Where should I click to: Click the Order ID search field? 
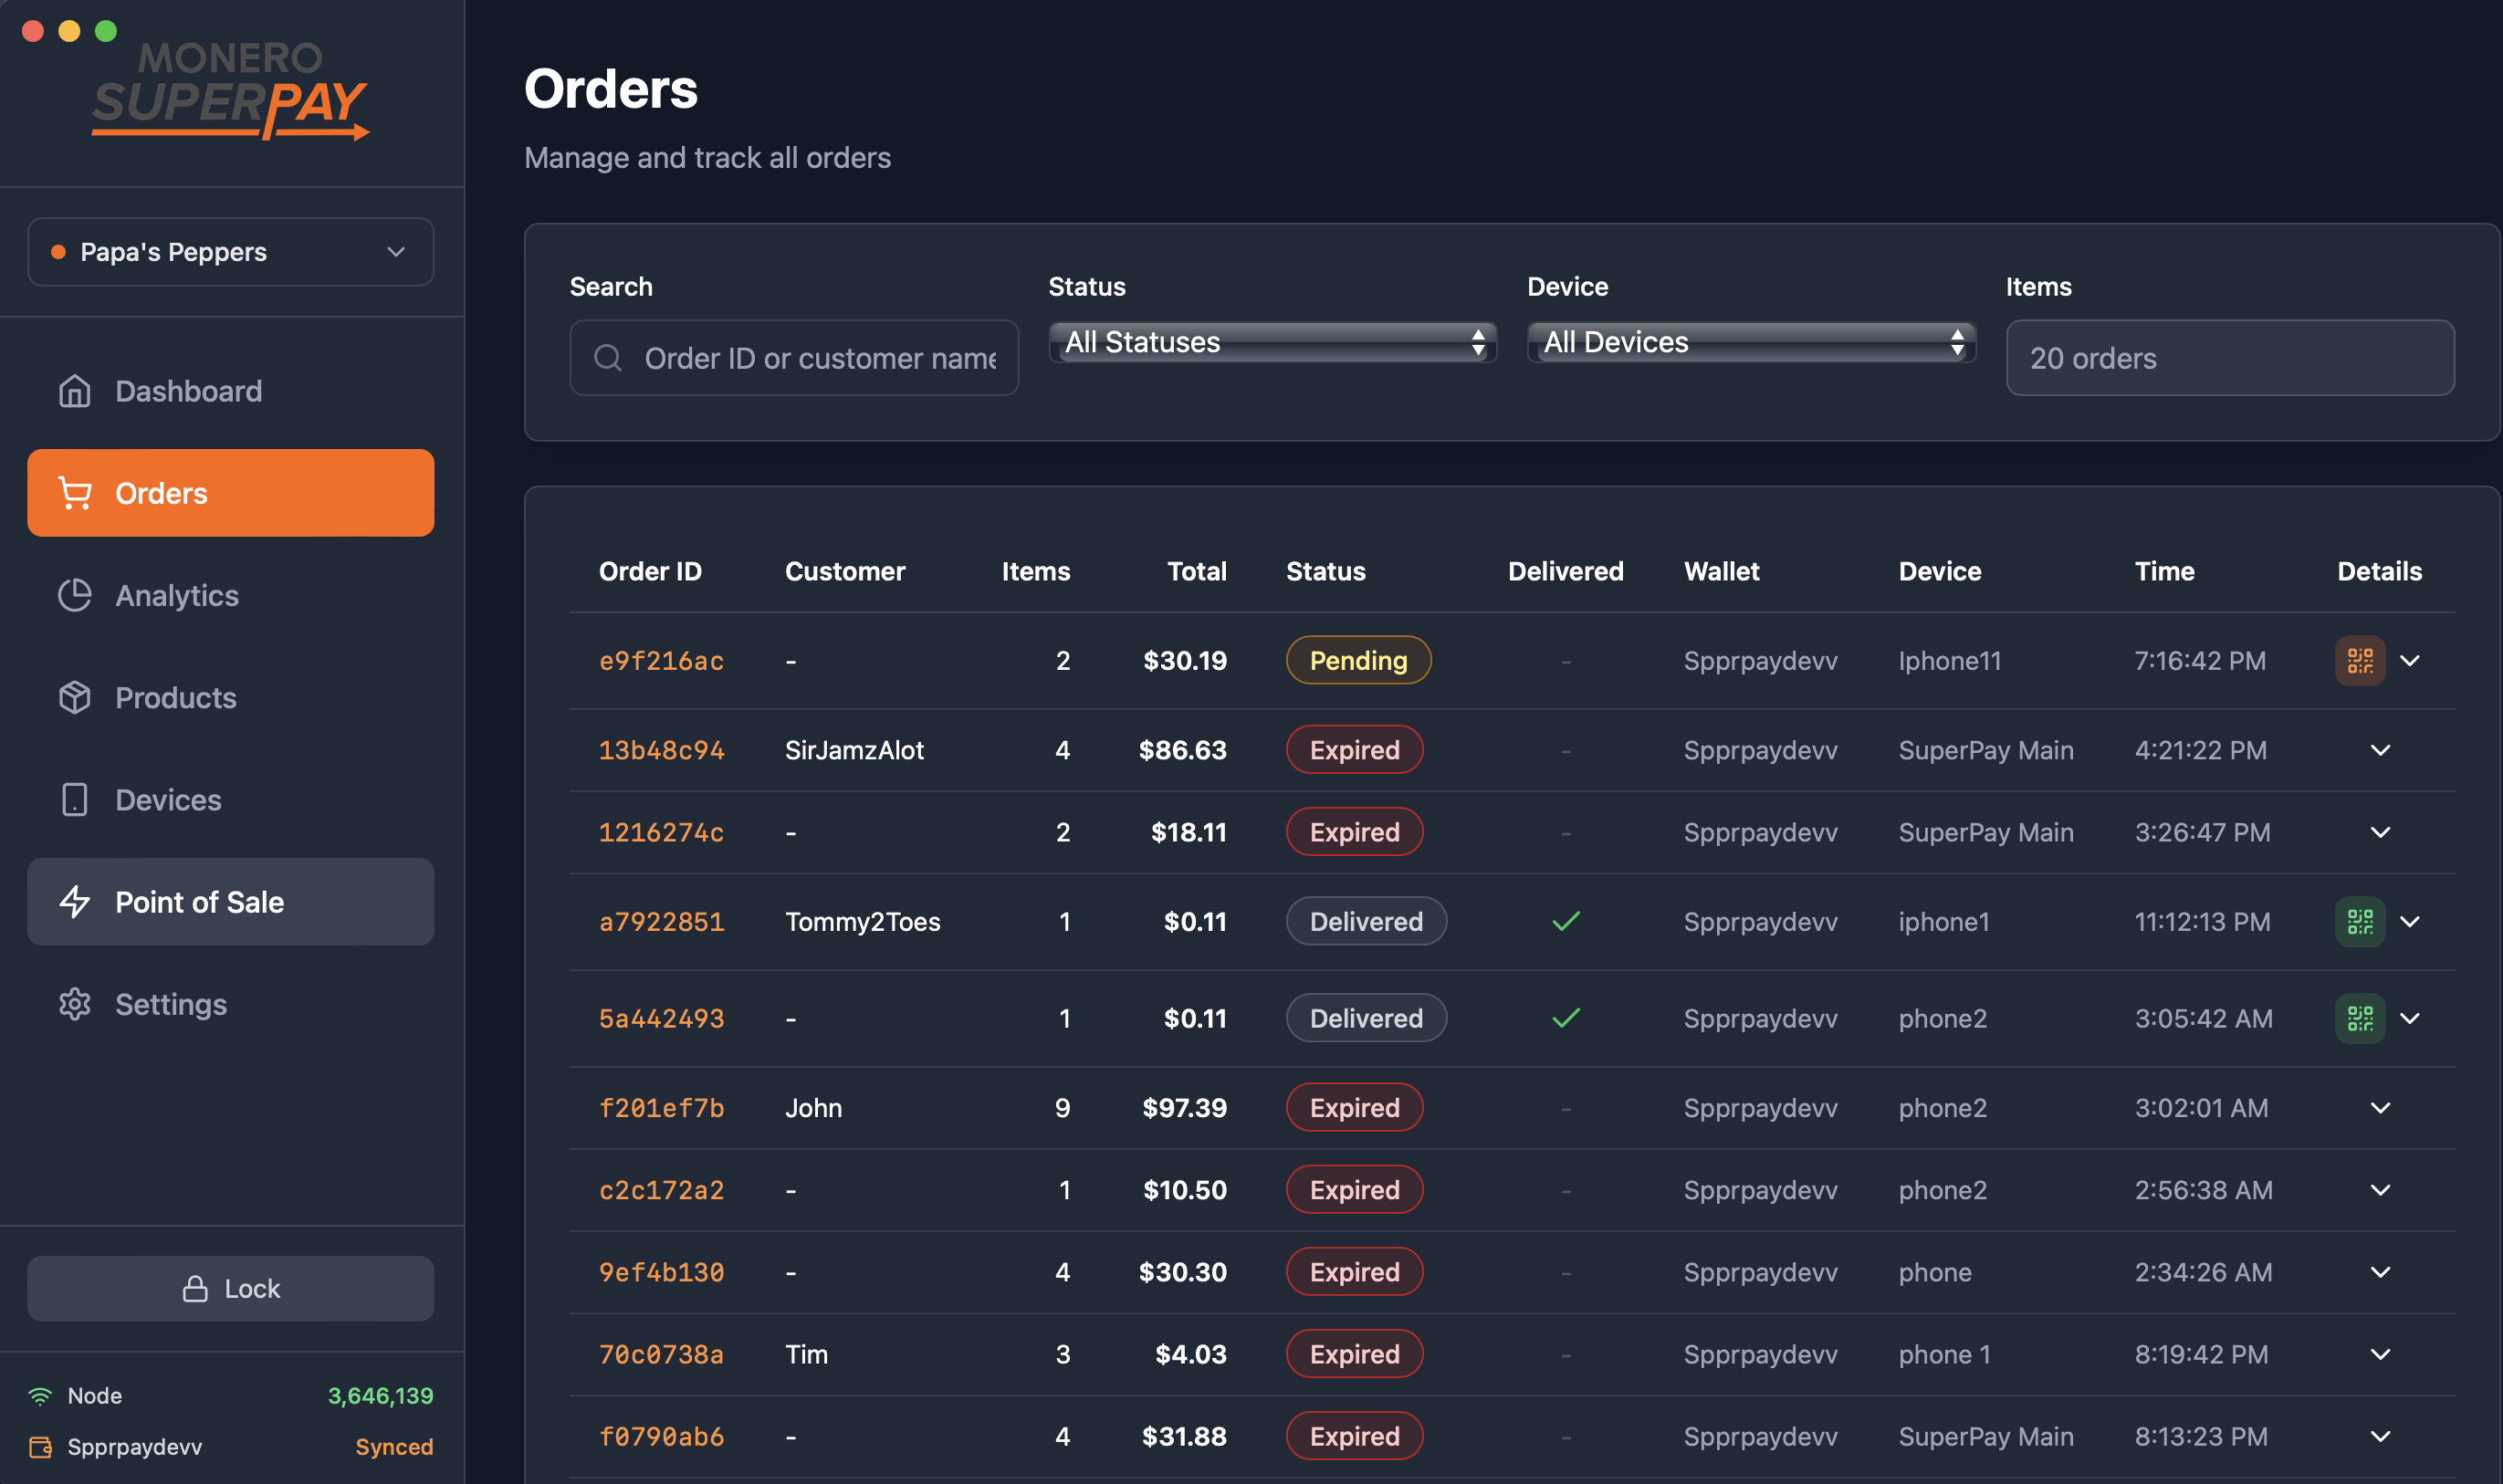point(793,357)
